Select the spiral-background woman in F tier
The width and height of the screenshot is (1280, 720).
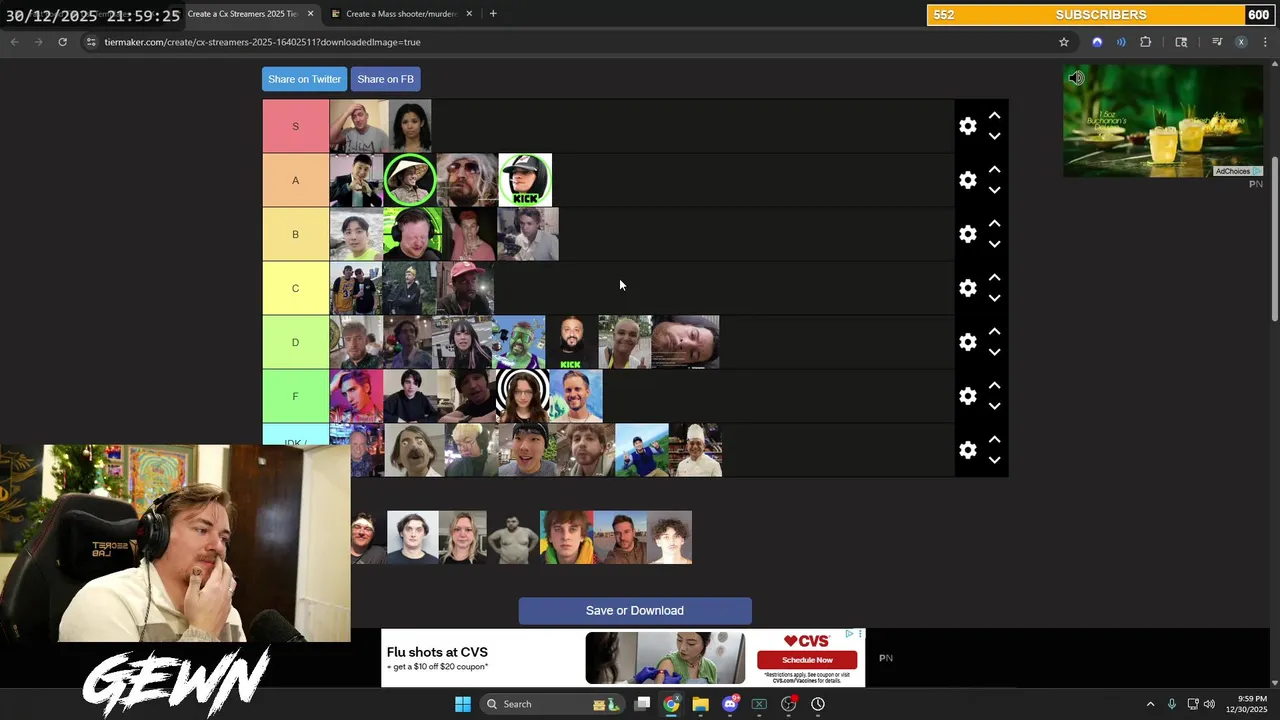coord(522,396)
